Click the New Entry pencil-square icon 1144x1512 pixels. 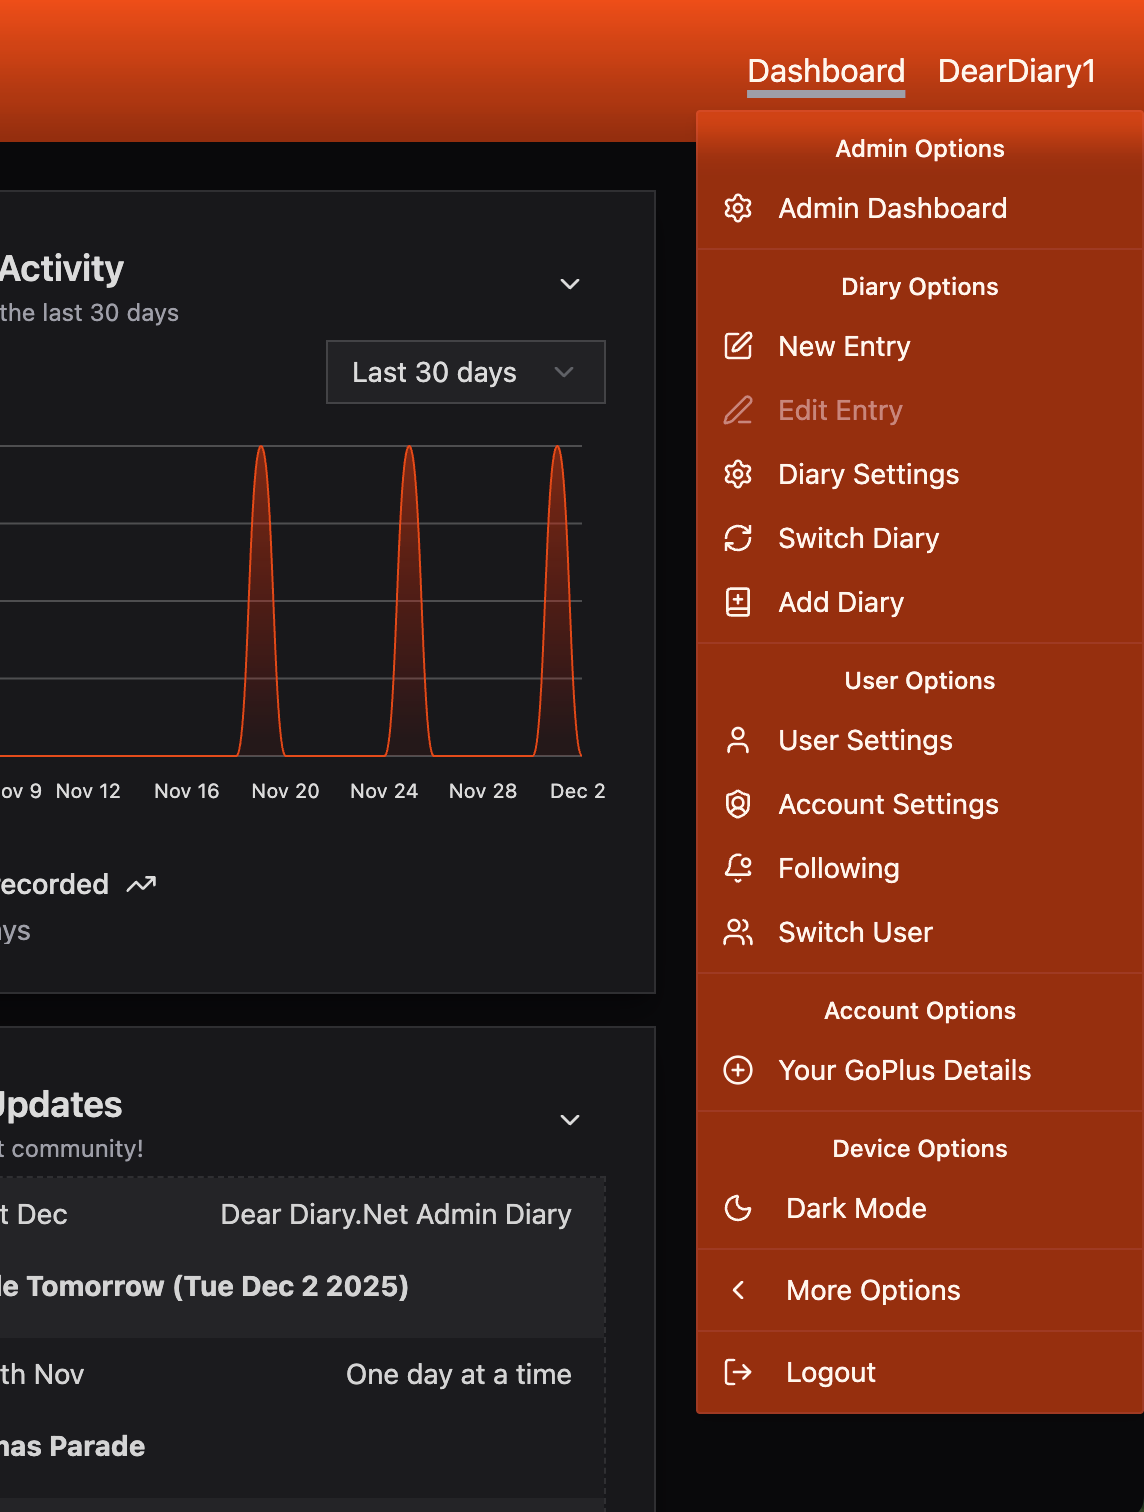738,346
